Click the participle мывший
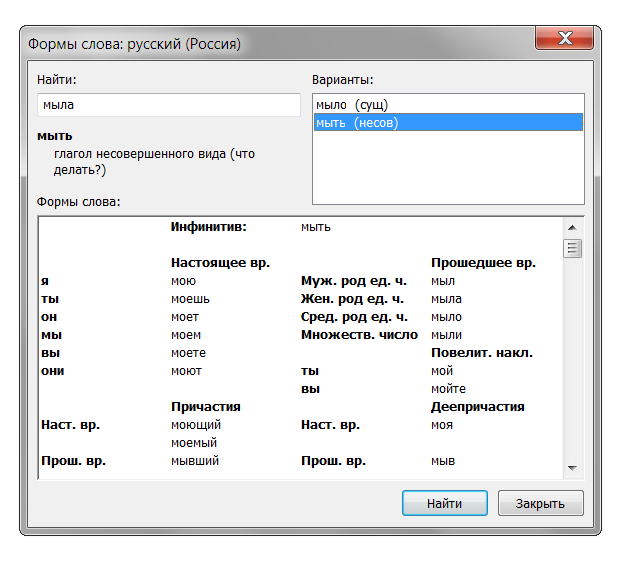Screen dimensions: 625x567 195,461
